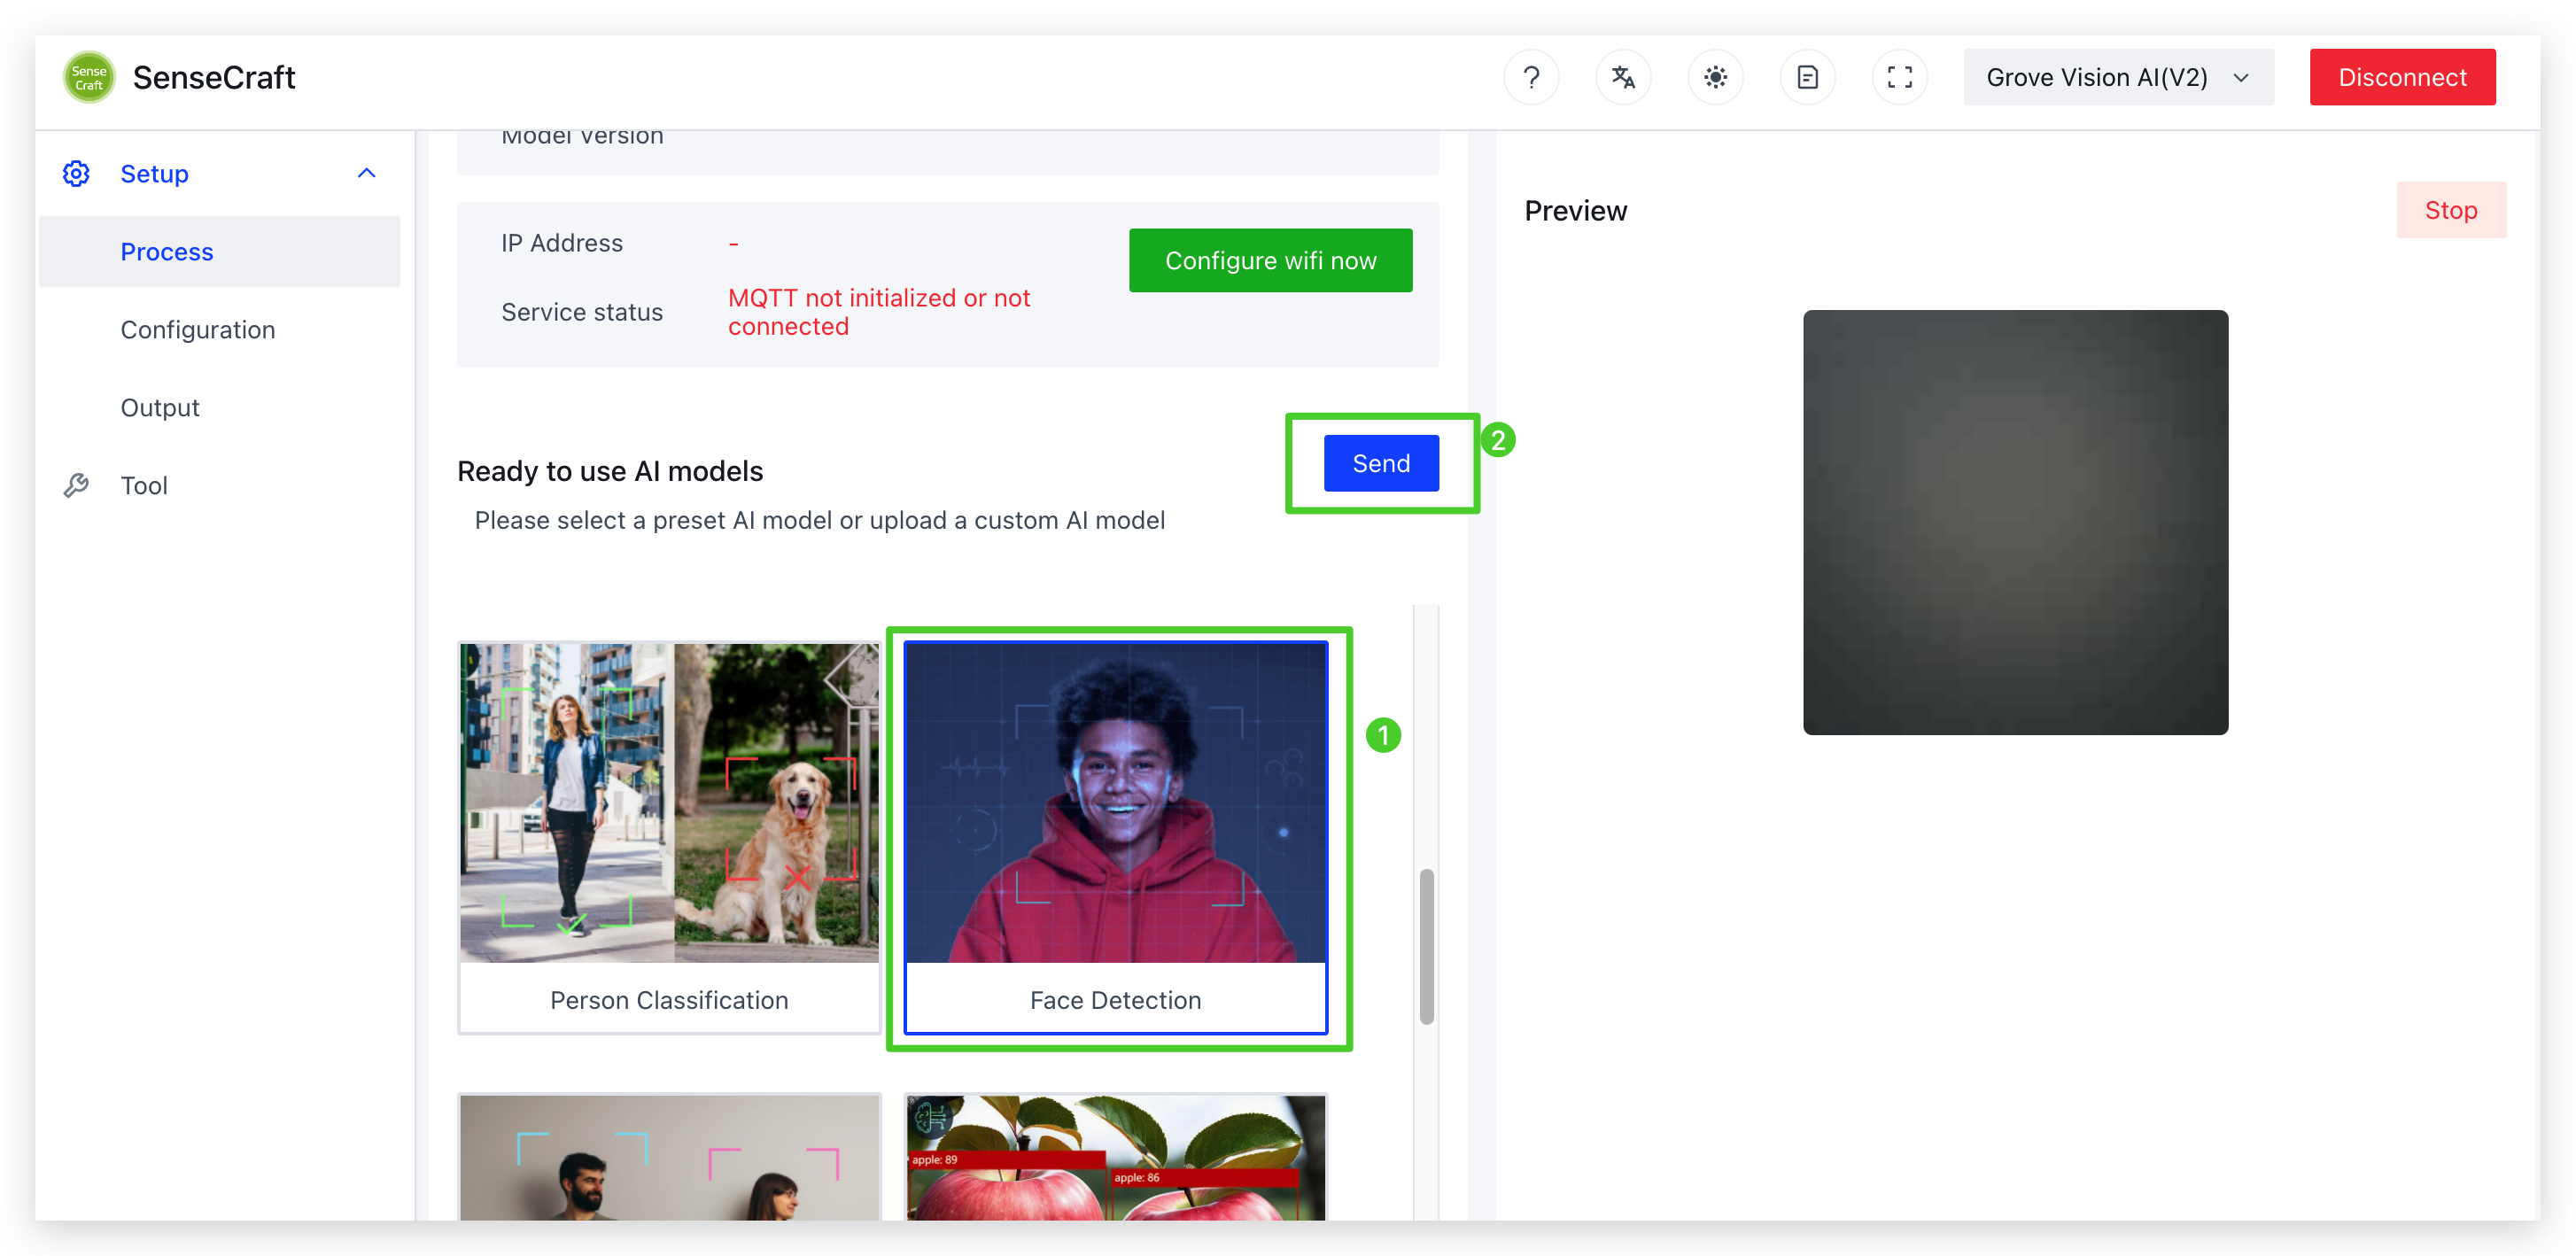Screen dimensions: 2576x1256
Task: Click the SenseCraft logo icon
Action: click(89, 77)
